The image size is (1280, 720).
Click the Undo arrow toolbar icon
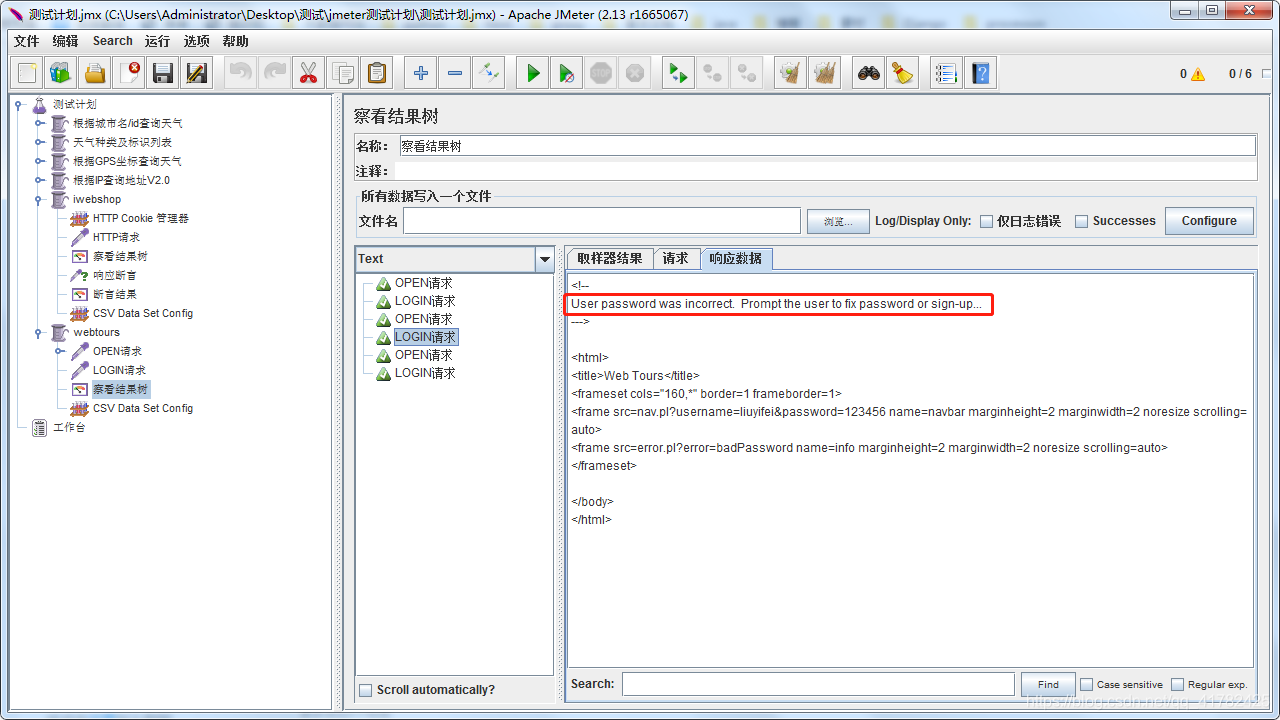[241, 73]
